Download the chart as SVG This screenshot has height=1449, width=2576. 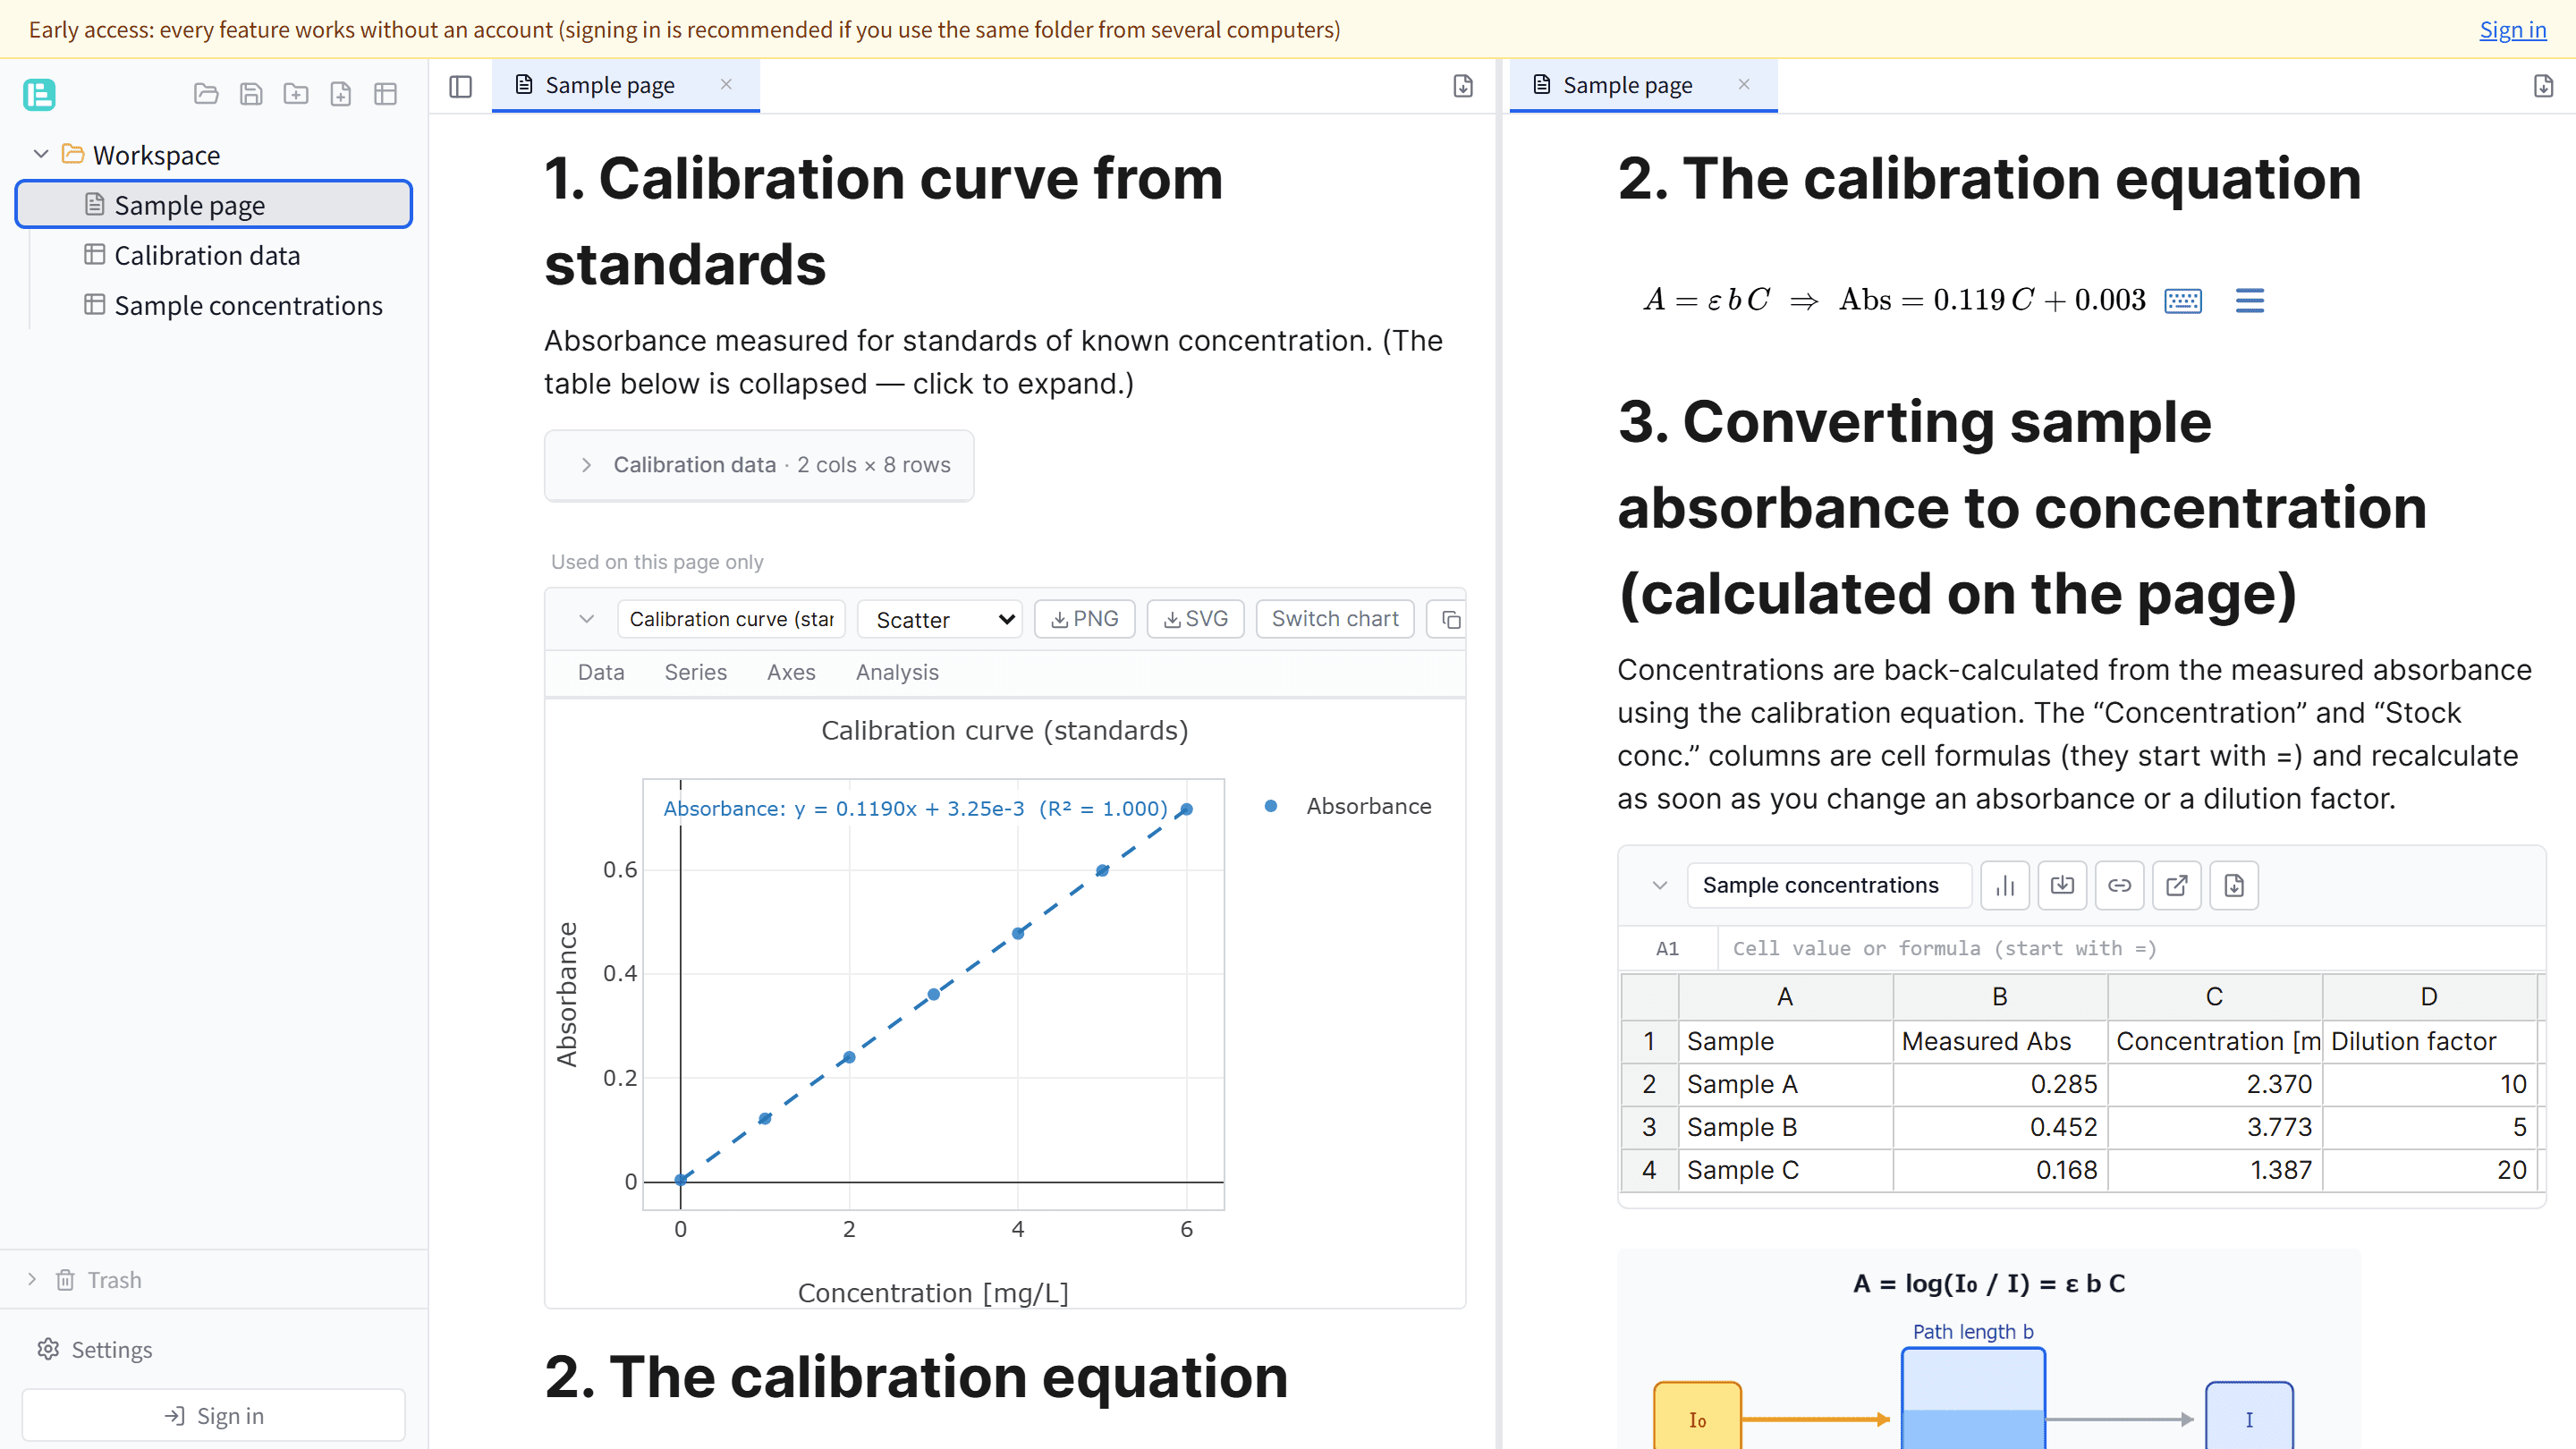point(1196,620)
